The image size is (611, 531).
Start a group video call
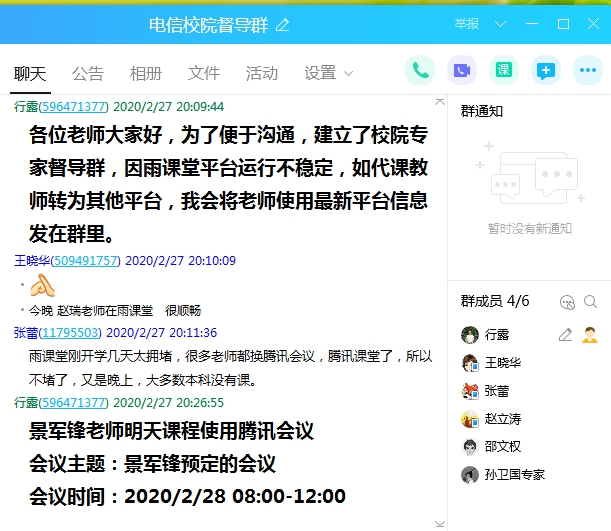point(462,70)
